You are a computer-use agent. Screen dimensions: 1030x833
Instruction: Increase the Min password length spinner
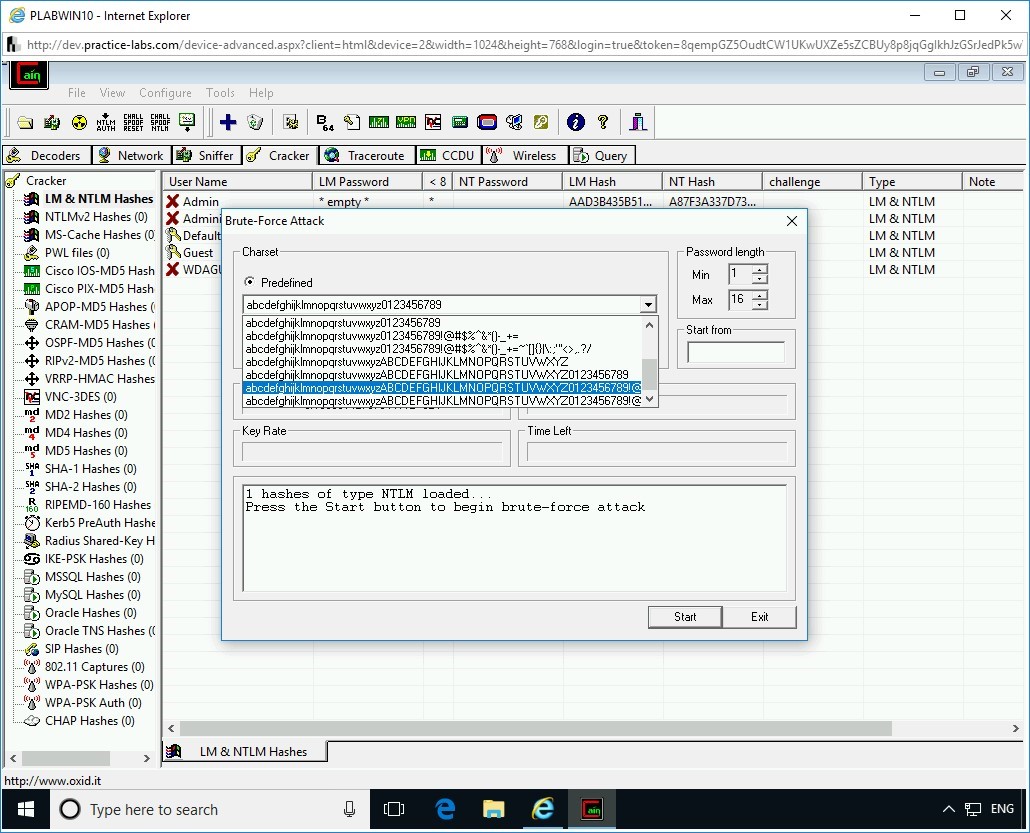[760, 270]
